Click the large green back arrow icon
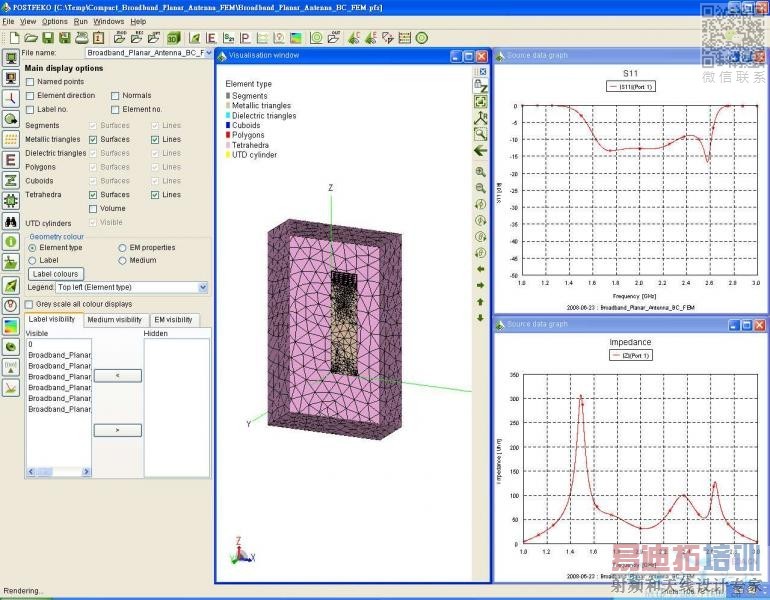Viewport: 770px width, 600px height. click(x=480, y=151)
